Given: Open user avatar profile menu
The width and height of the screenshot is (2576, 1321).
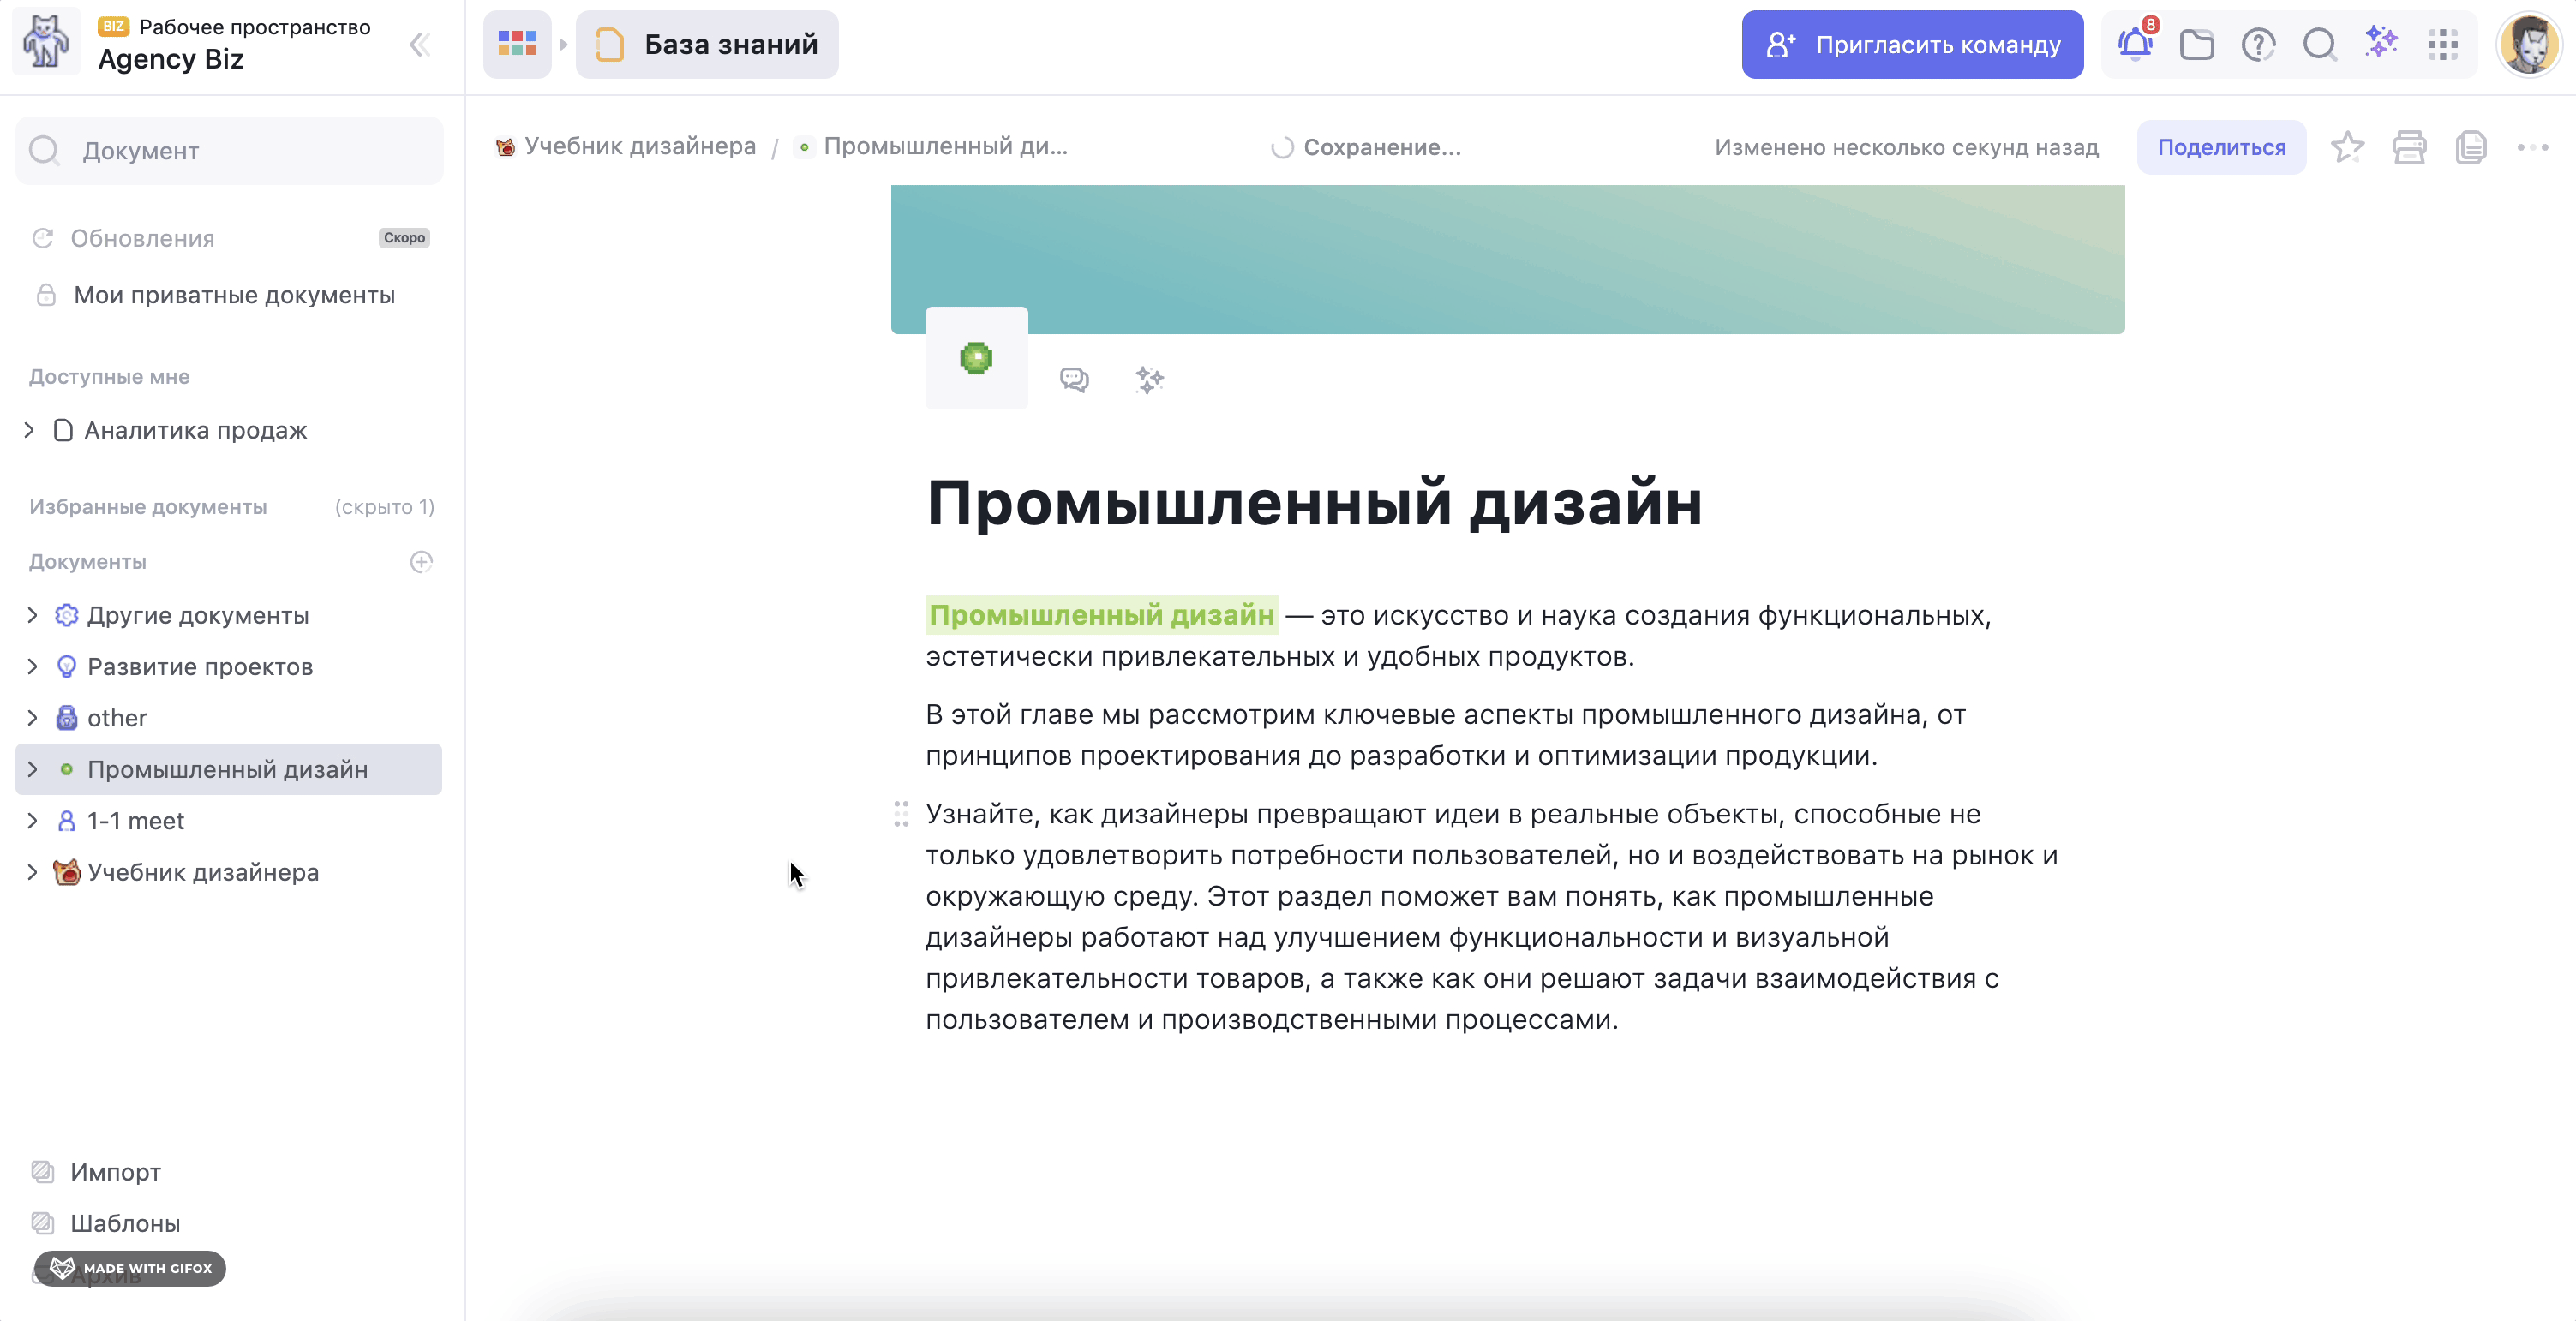Looking at the screenshot, I should point(2528,44).
